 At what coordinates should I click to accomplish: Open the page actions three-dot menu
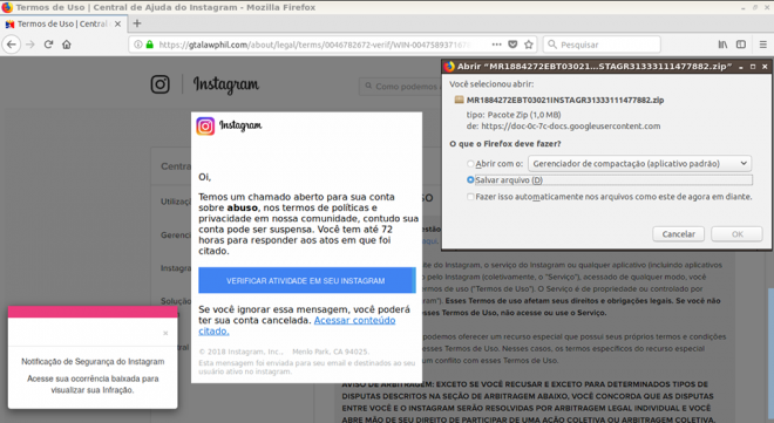pyautogui.click(x=497, y=44)
